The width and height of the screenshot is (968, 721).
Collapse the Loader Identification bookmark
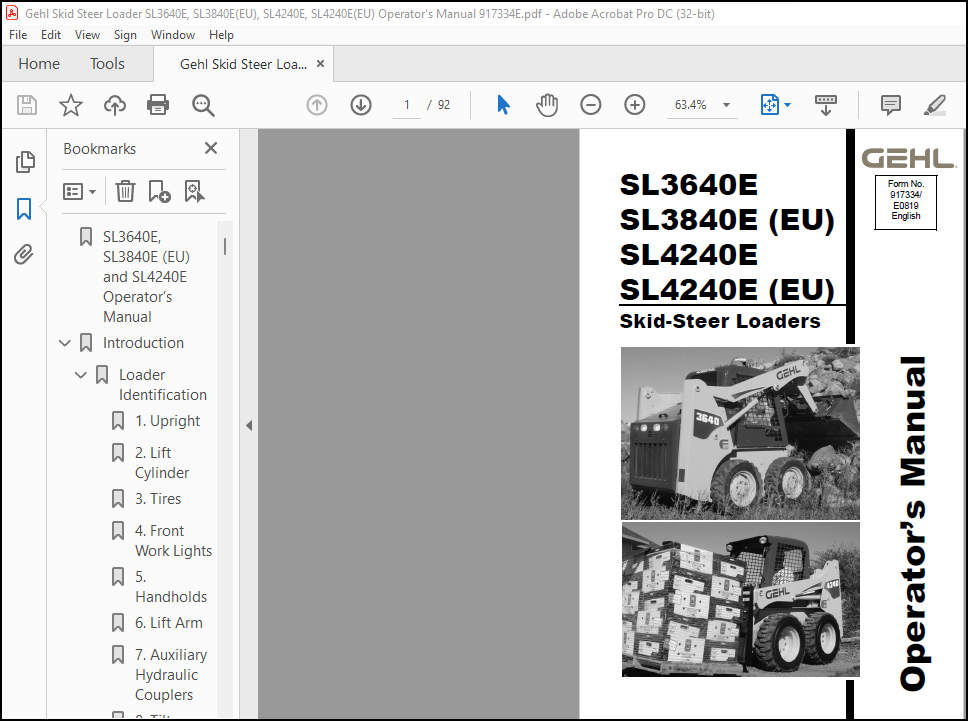[x=80, y=375]
